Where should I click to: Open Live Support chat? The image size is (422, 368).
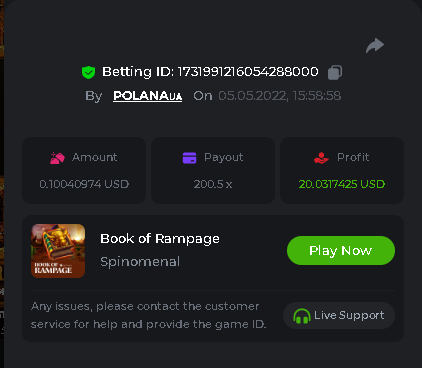pos(339,316)
